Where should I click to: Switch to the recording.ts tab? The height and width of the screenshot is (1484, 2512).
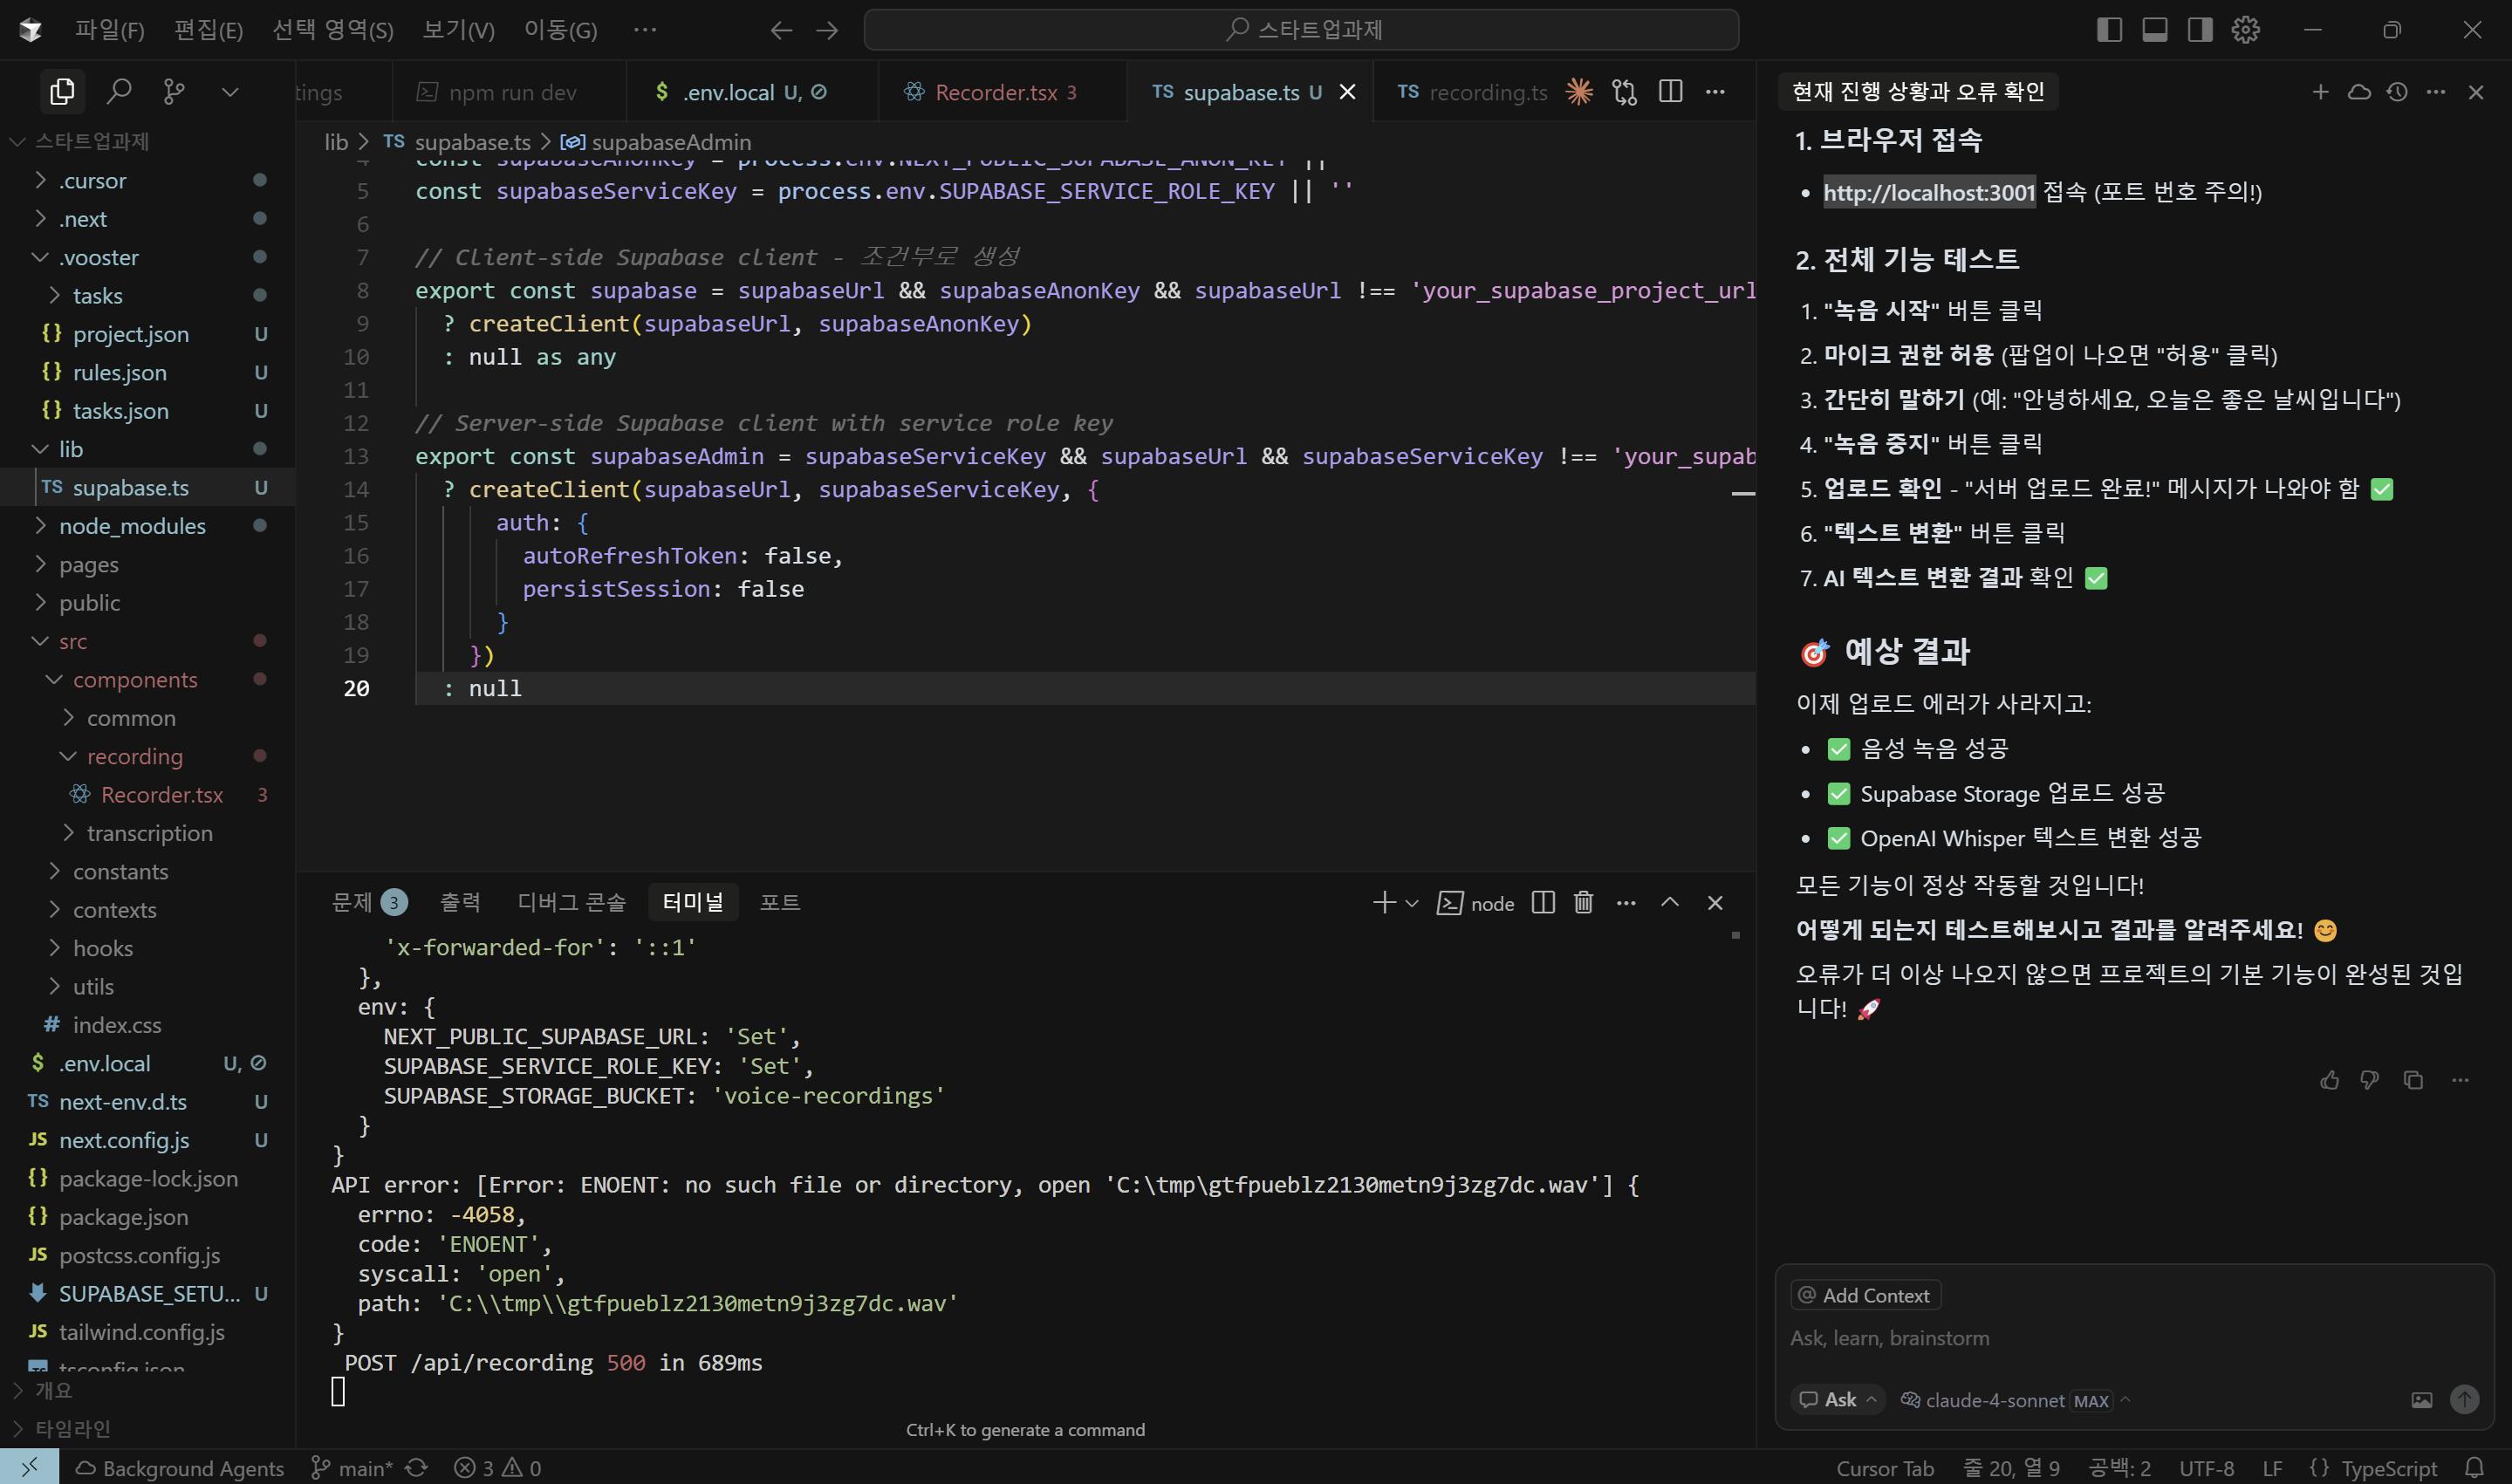[x=1470, y=92]
